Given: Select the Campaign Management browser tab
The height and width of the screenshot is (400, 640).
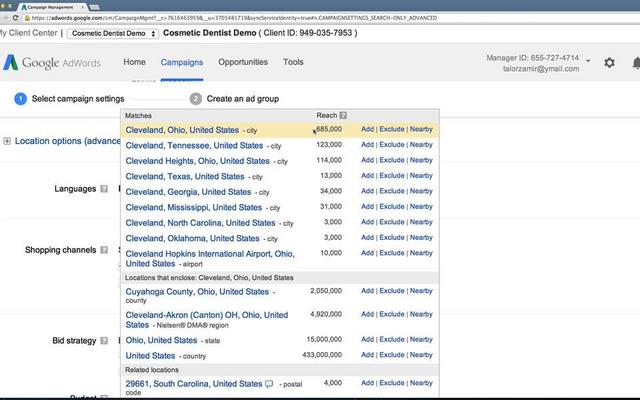Looking at the screenshot, I should point(52,7).
